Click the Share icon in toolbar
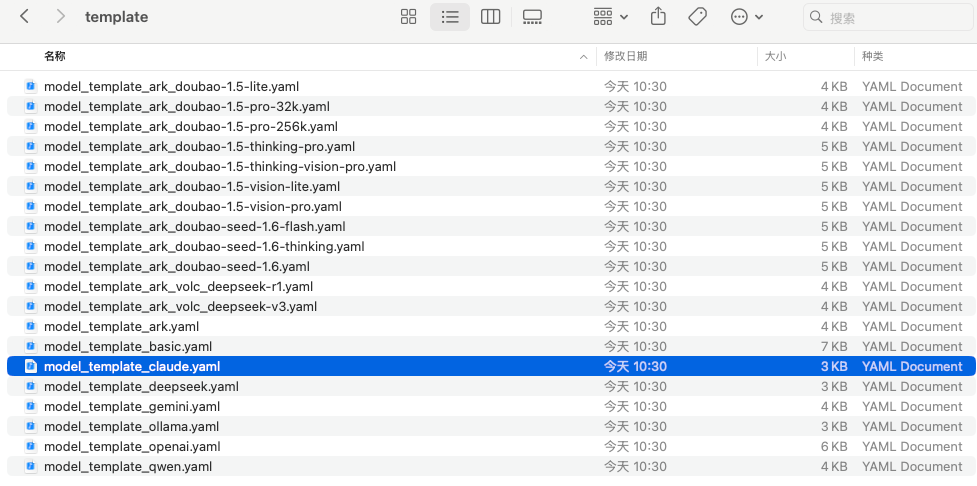Image resolution: width=977 pixels, height=486 pixels. (x=658, y=17)
